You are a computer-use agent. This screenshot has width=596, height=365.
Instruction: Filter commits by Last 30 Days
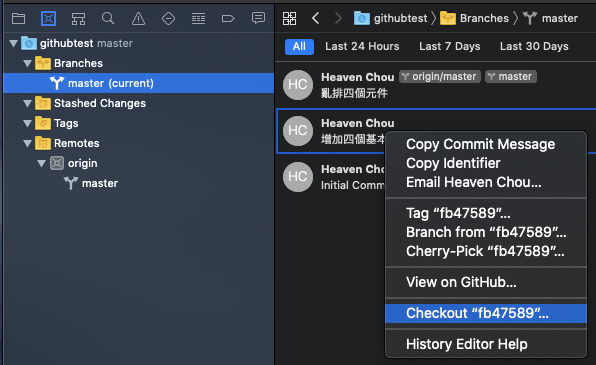pyautogui.click(x=534, y=46)
